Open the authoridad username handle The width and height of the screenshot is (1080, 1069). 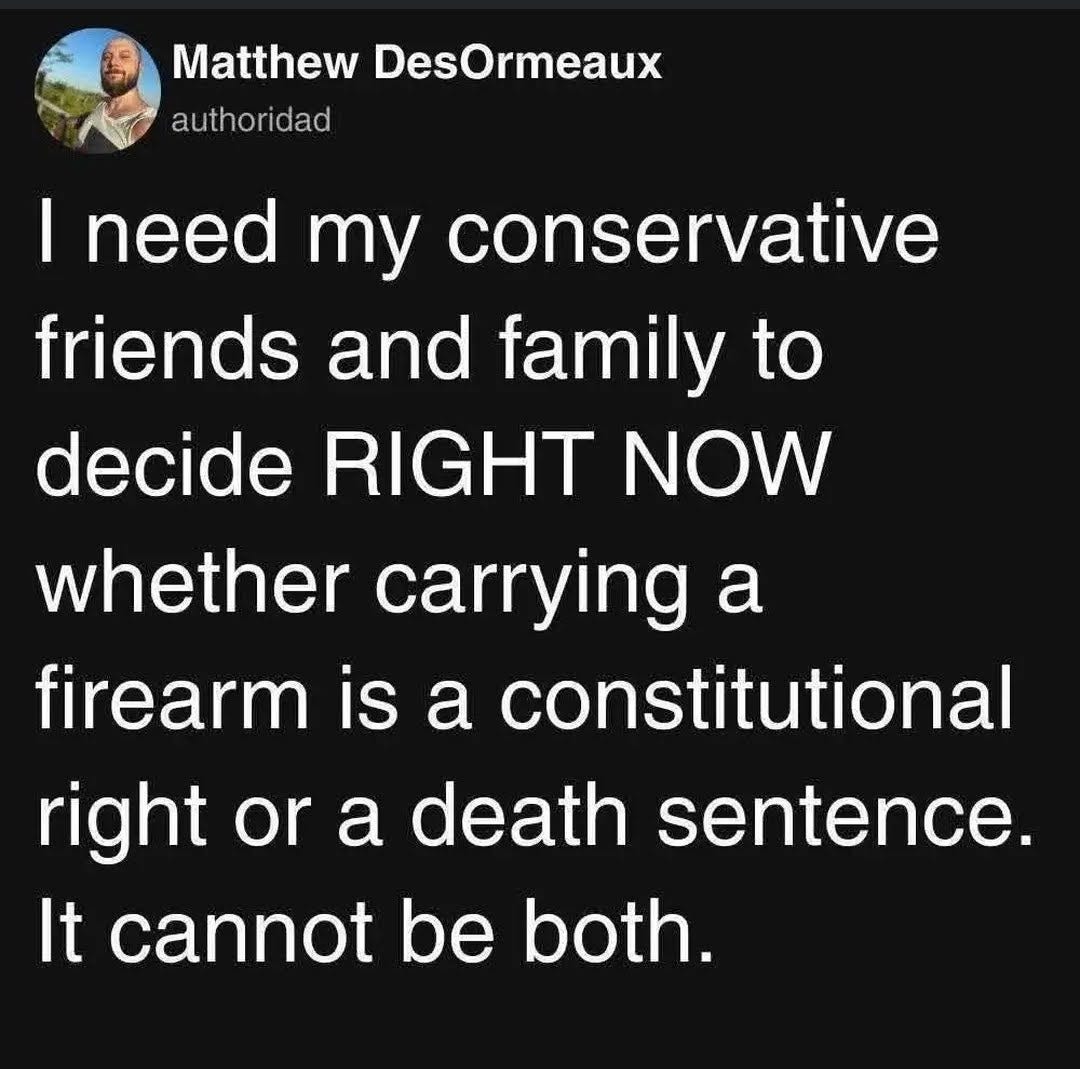251,120
